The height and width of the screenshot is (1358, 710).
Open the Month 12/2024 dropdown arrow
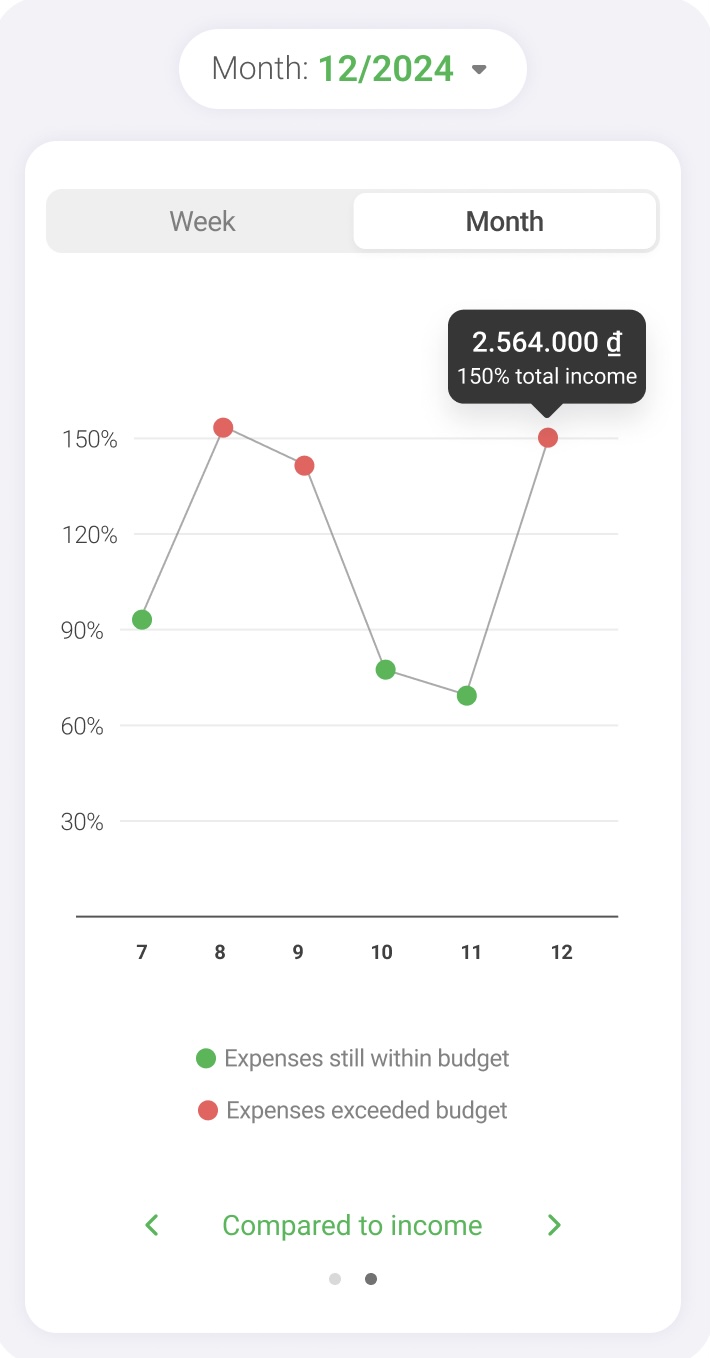tap(479, 70)
